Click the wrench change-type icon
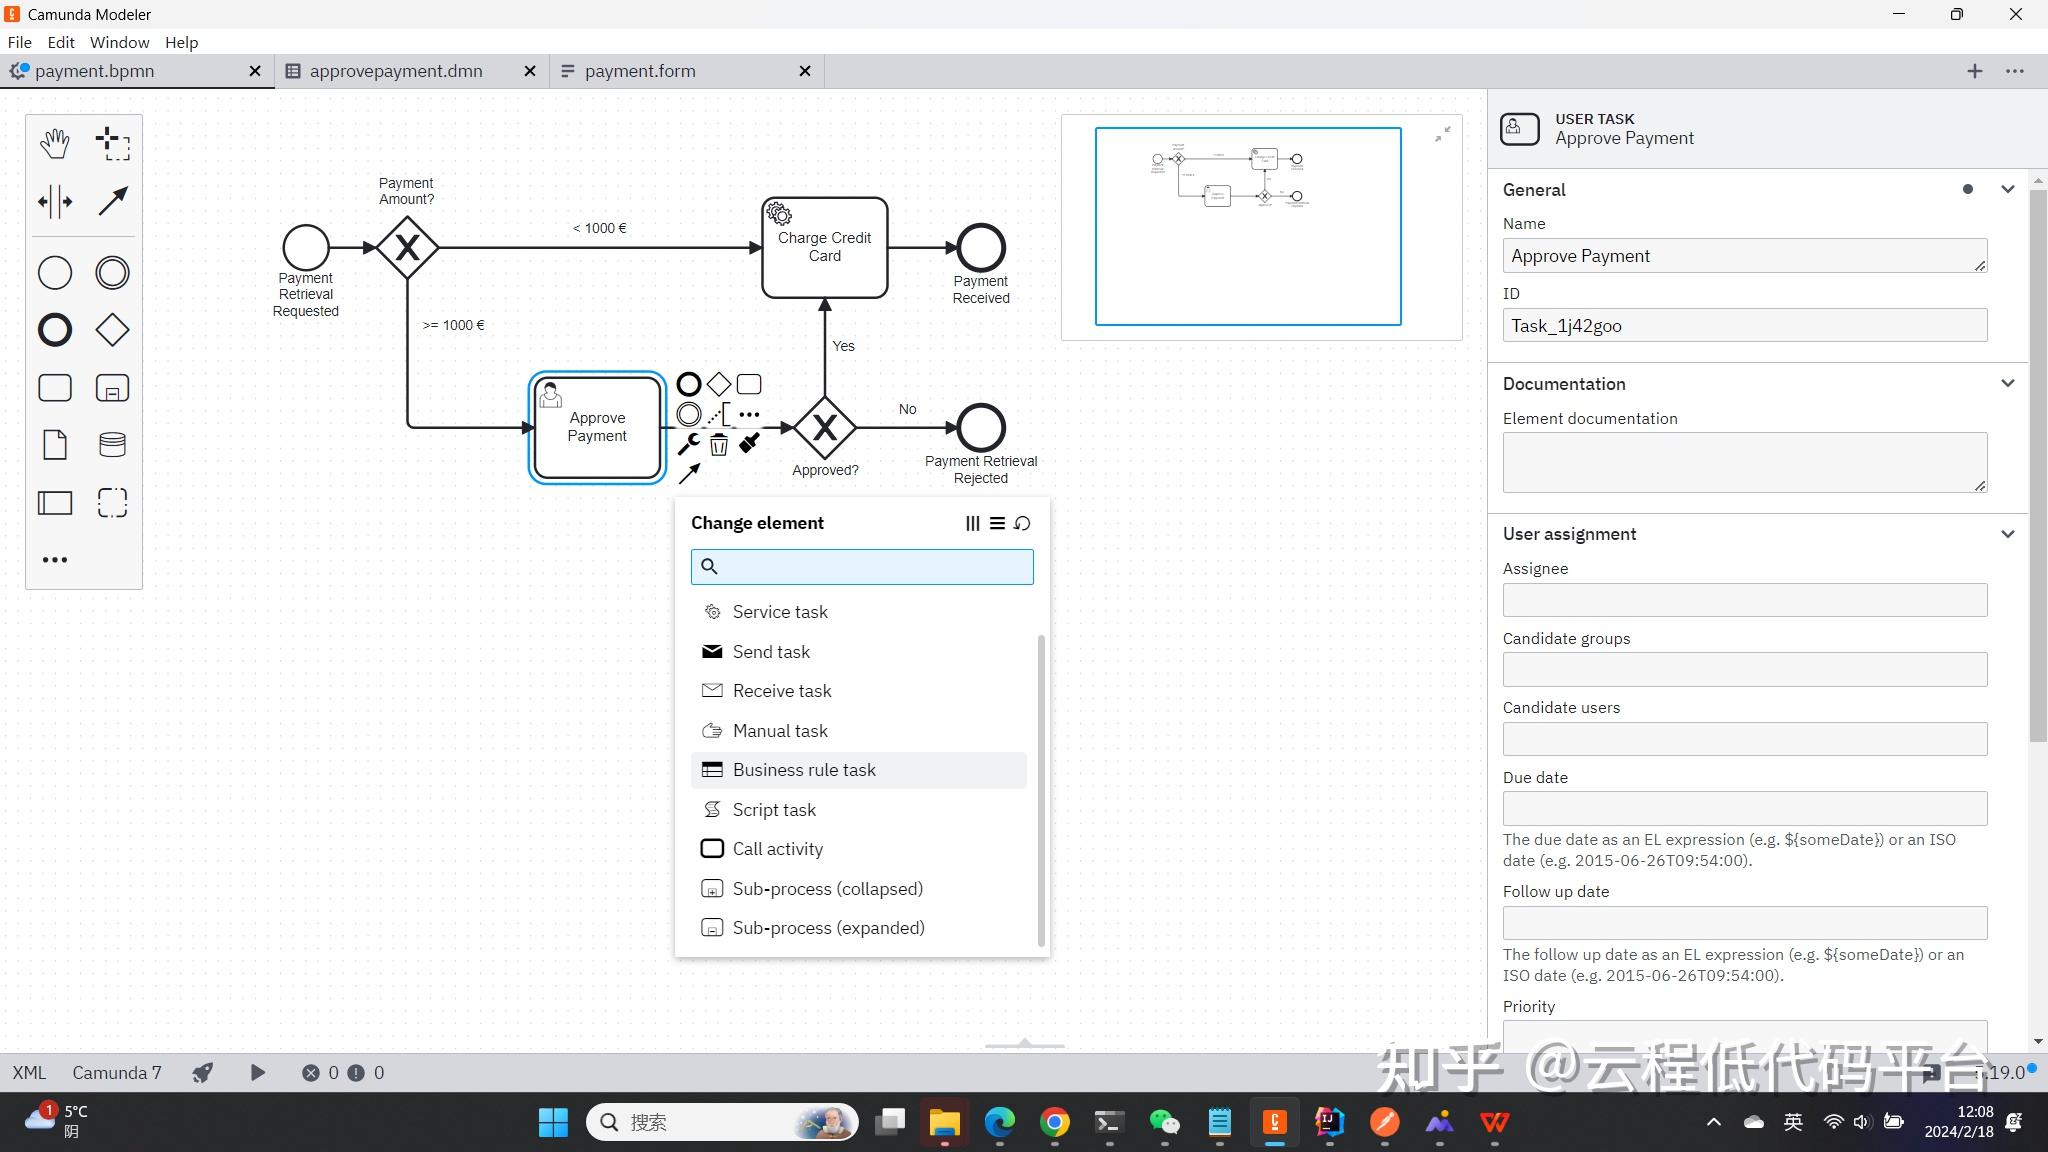Viewport: 2048px width, 1152px height. coord(689,444)
